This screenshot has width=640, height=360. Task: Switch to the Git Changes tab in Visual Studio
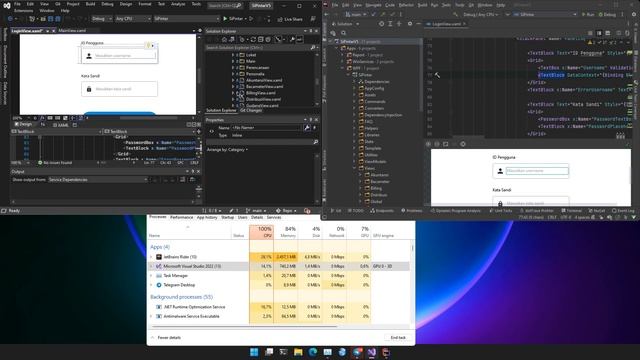(251, 111)
